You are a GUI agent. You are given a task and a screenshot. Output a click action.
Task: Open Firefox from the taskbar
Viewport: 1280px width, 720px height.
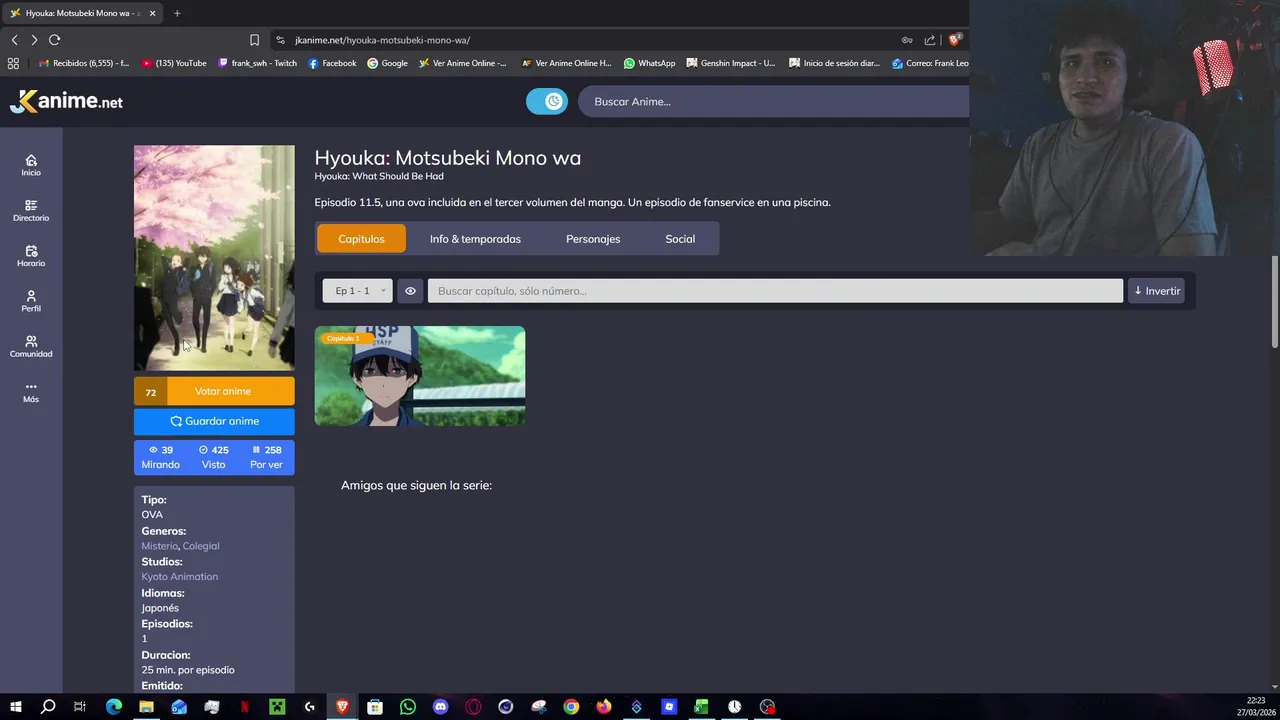tap(603, 707)
